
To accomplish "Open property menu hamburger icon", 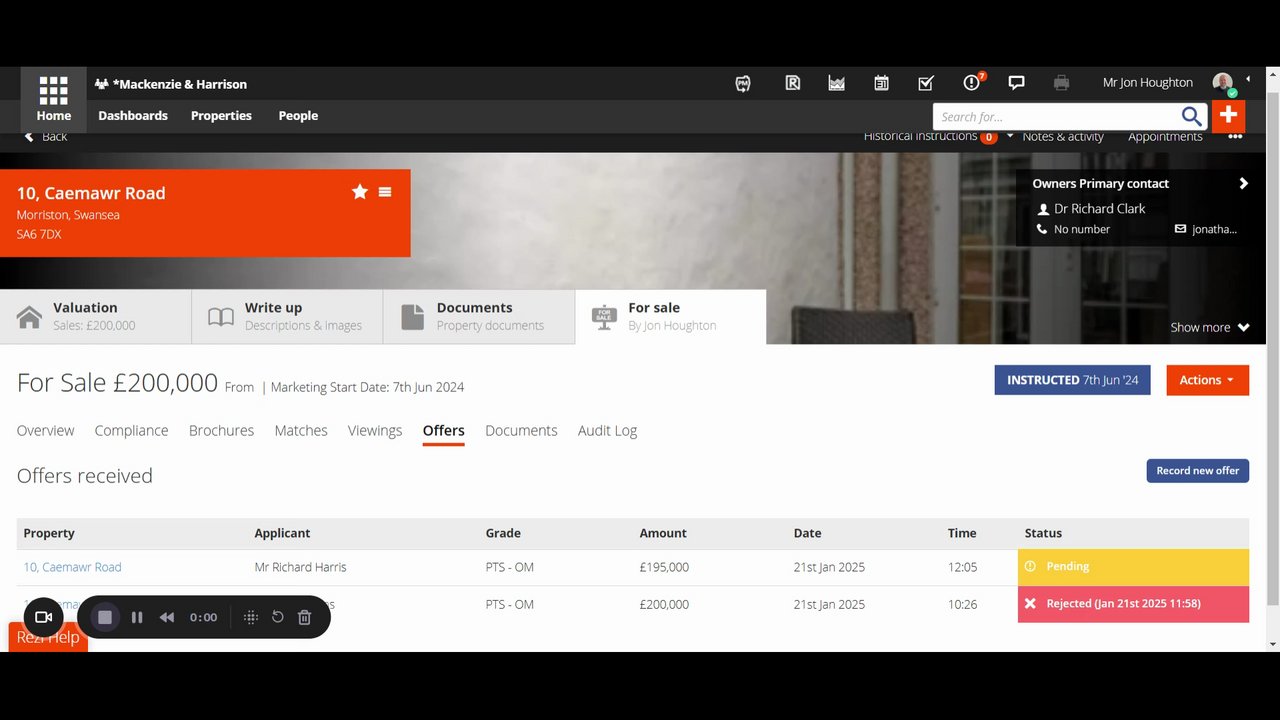I will coord(385,192).
